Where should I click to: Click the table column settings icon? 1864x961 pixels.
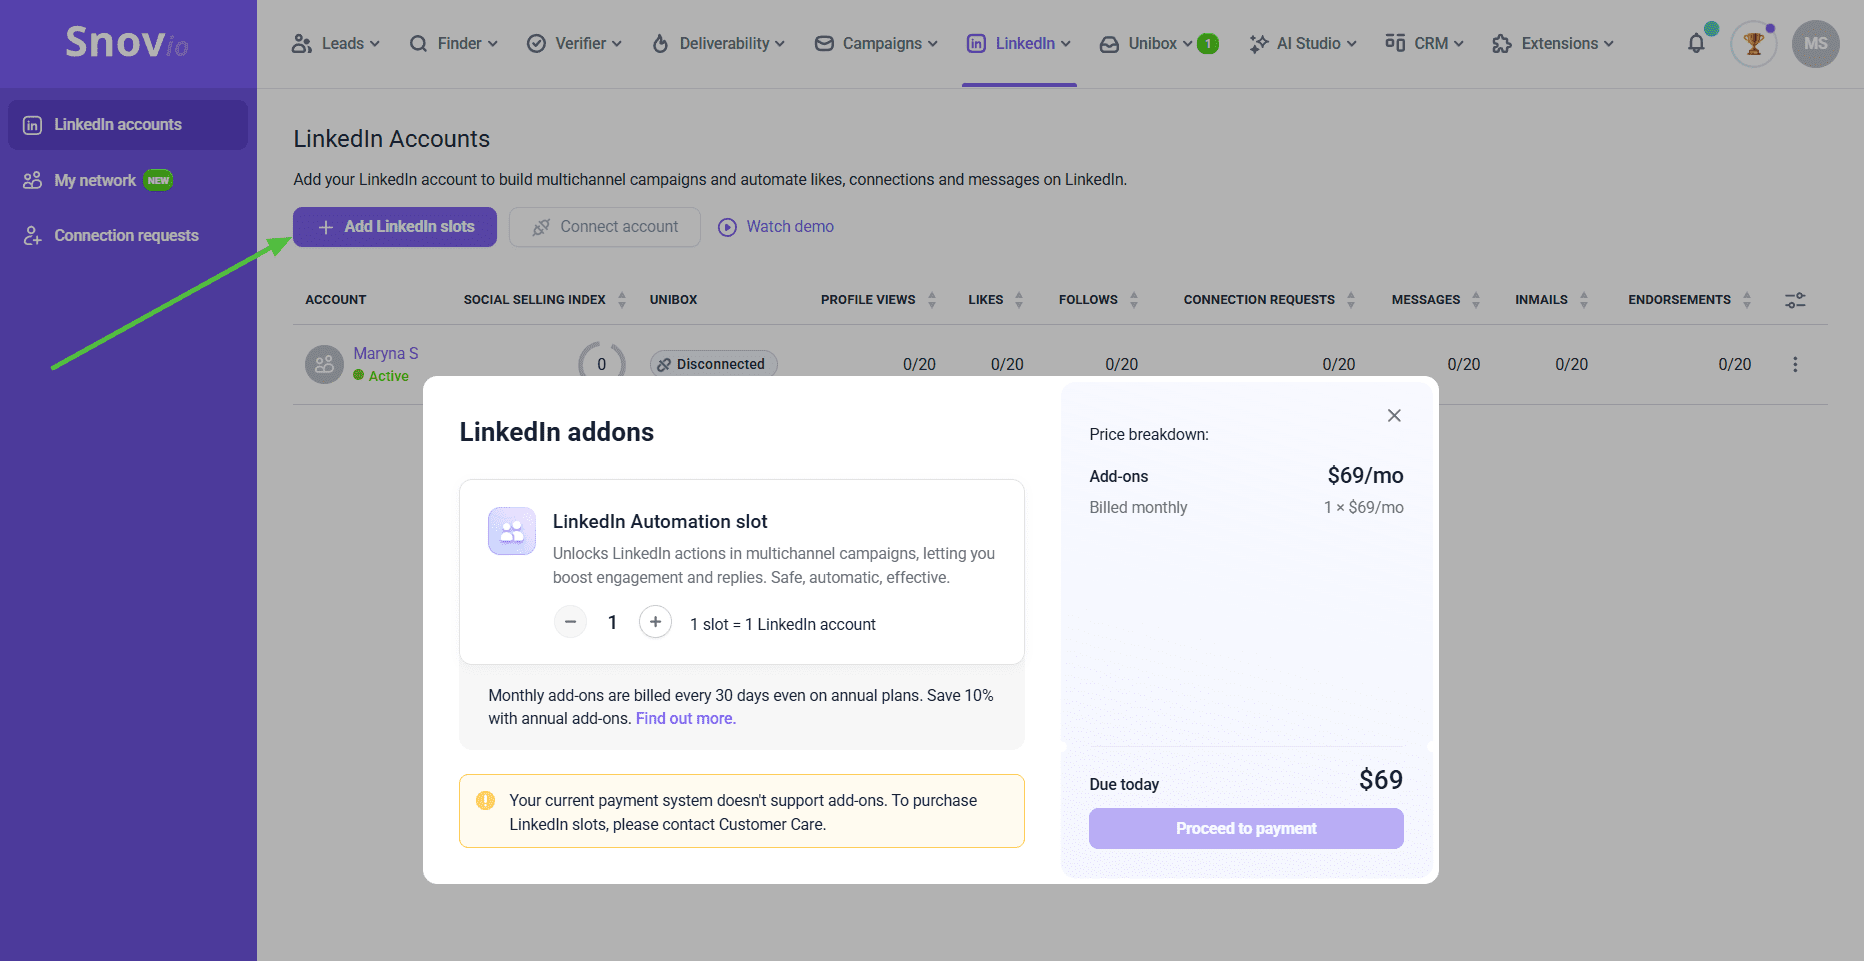(x=1795, y=300)
